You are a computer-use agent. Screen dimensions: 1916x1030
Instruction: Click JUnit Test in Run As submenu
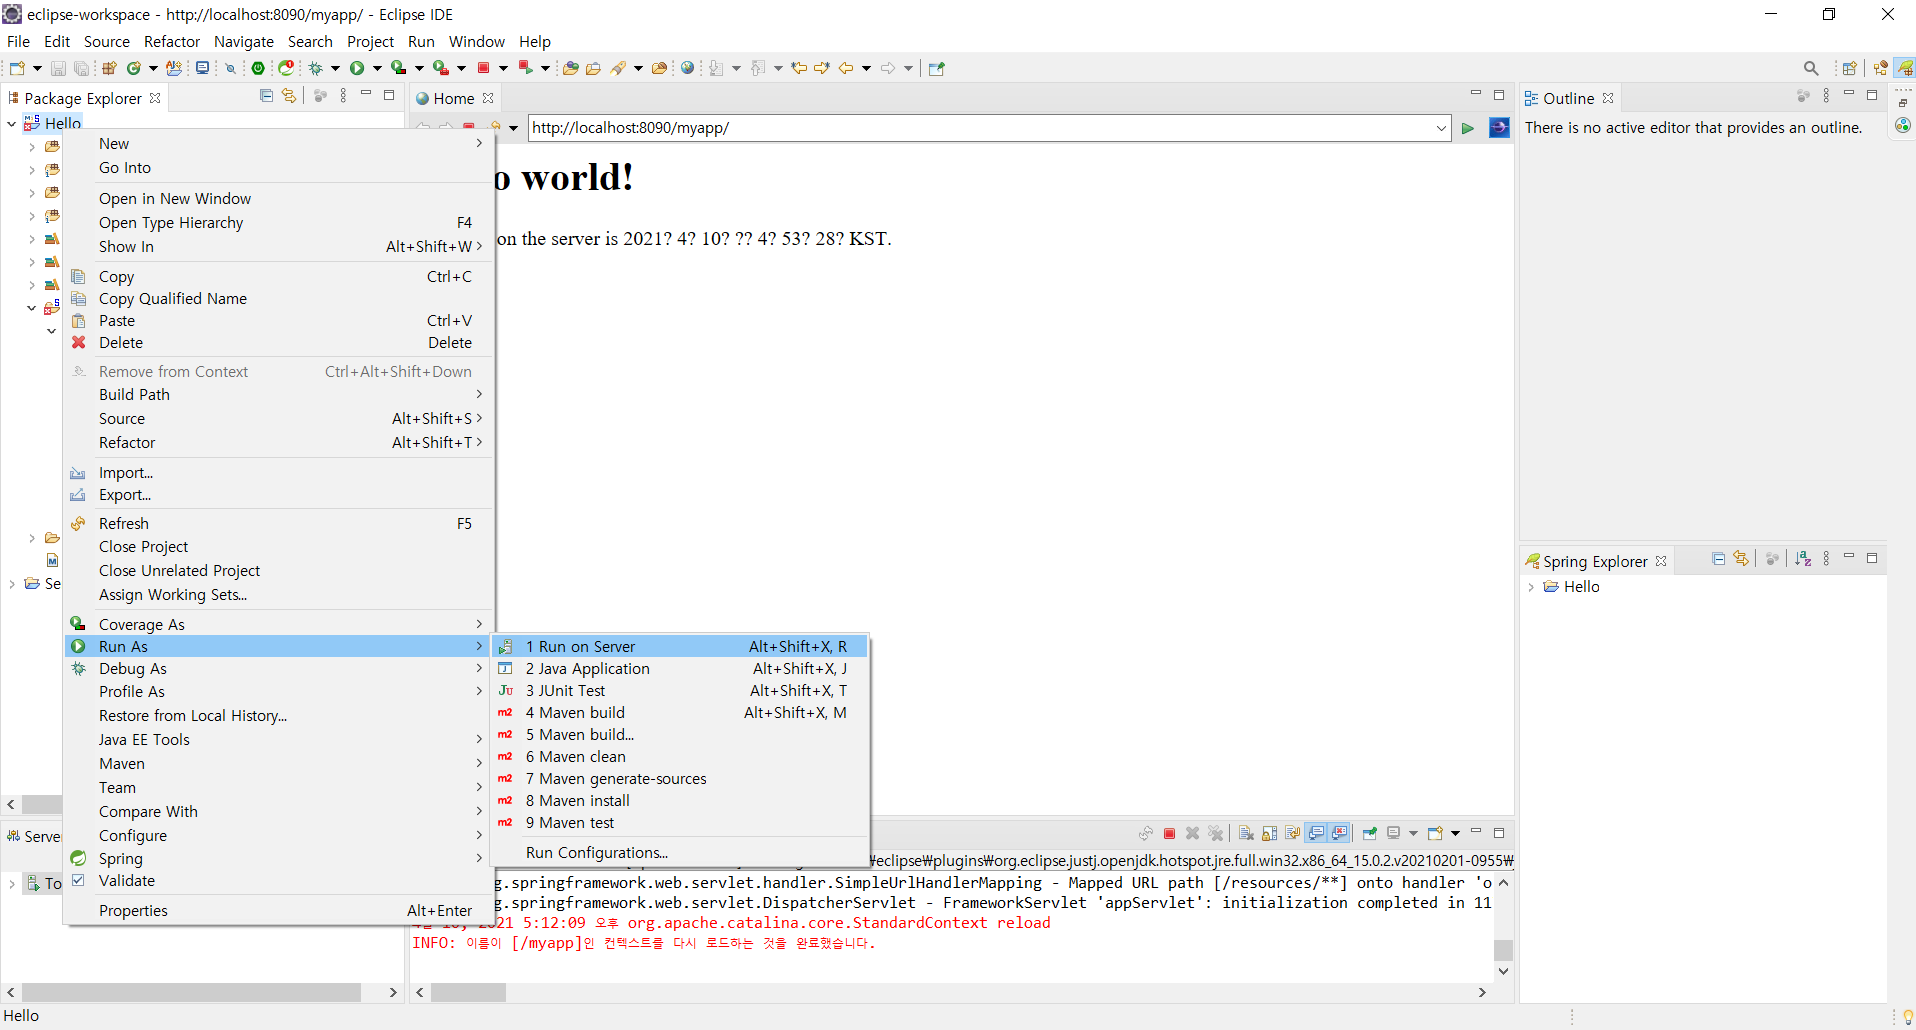(680, 691)
